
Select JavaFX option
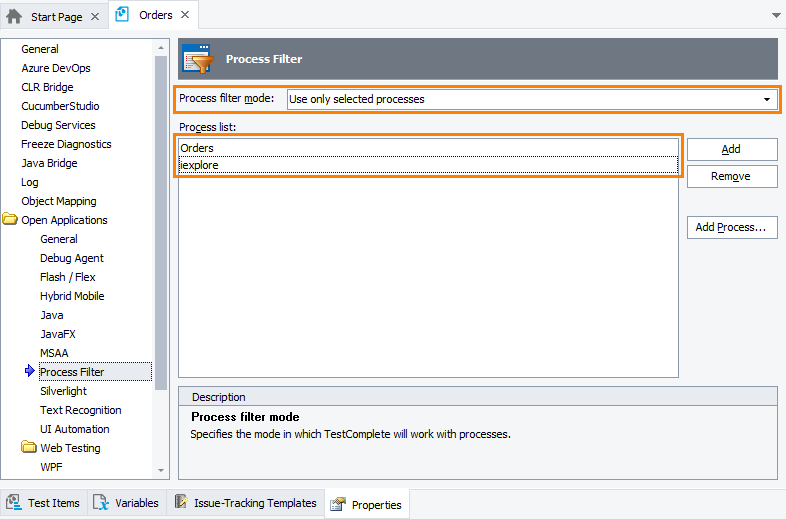[x=58, y=334]
